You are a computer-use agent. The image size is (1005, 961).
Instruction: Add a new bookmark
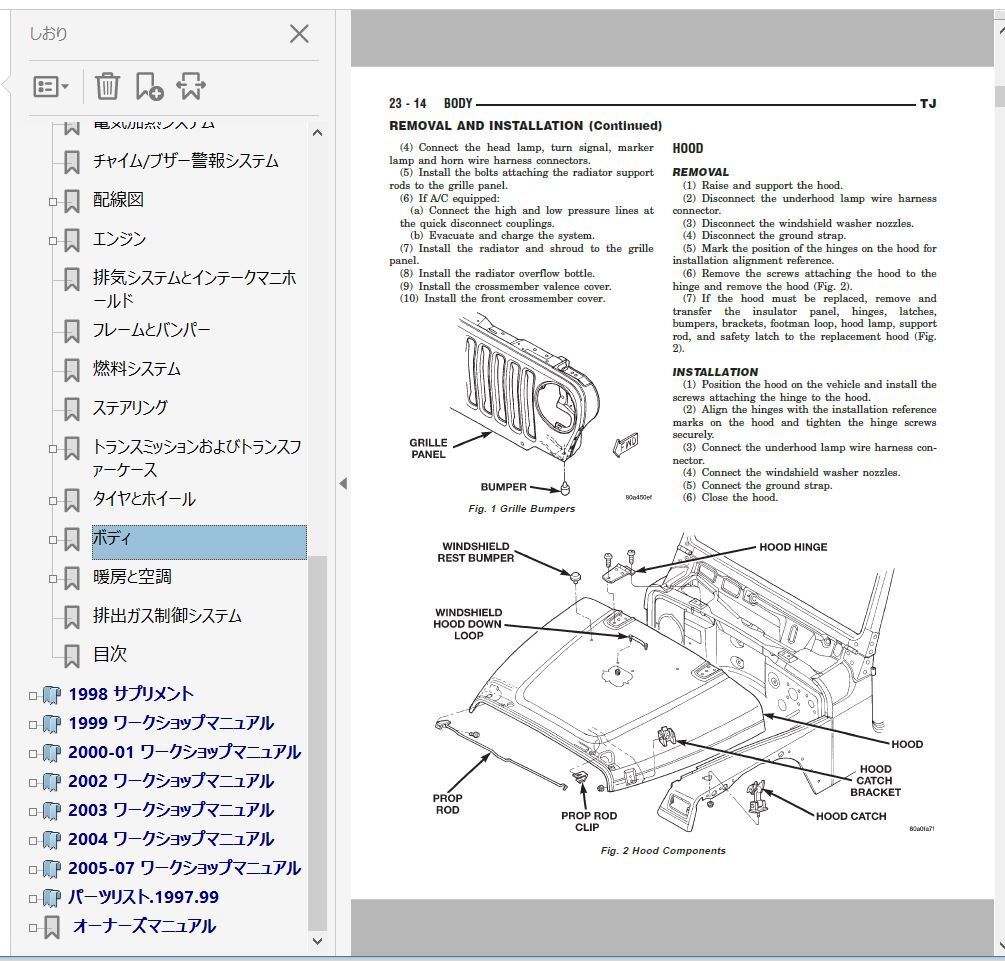click(149, 87)
